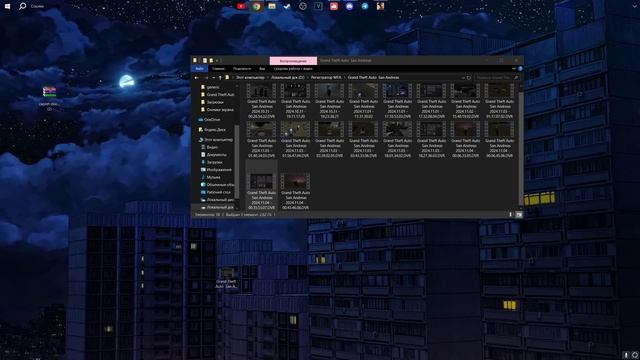Image resolution: width=640 pixels, height=360 pixels.
Task: Open recent locations dropdown arrow
Action: (x=213, y=78)
